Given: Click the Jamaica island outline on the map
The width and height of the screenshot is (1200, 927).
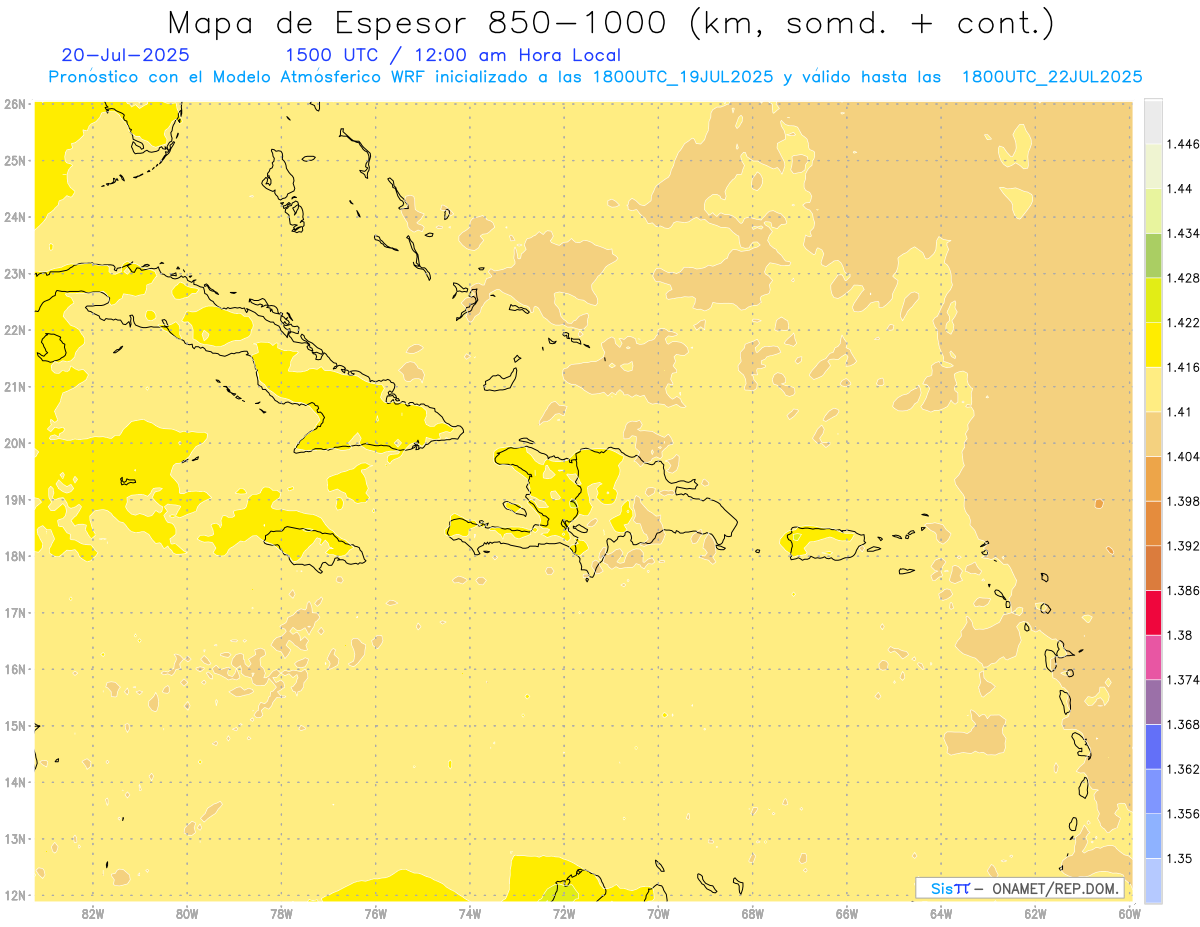Looking at the screenshot, I should (x=313, y=548).
